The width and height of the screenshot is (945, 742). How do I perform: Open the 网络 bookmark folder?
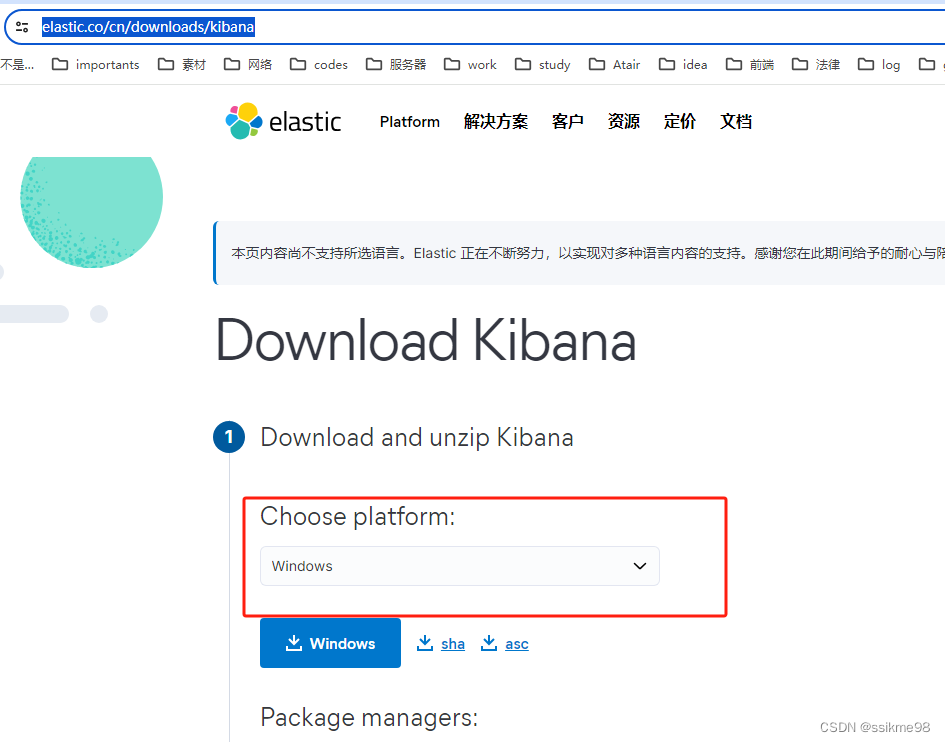[x=248, y=64]
